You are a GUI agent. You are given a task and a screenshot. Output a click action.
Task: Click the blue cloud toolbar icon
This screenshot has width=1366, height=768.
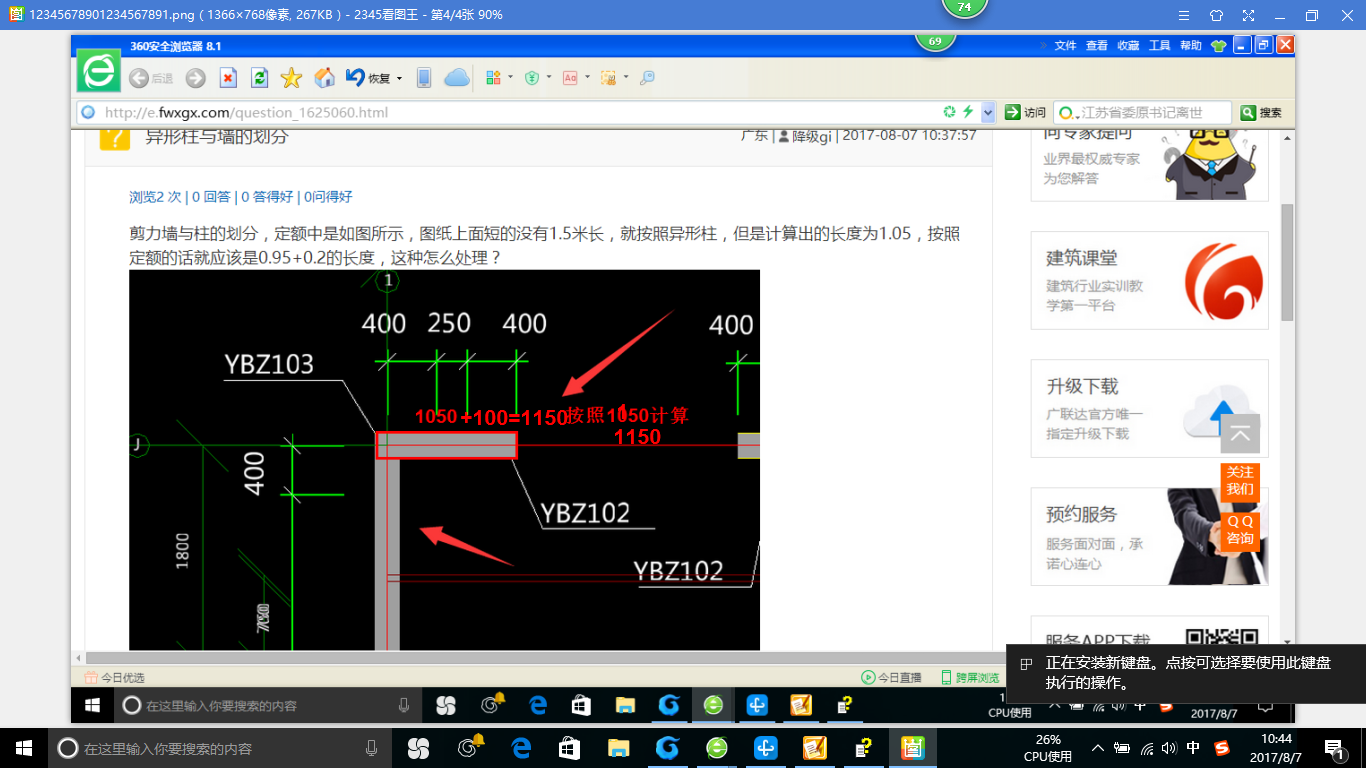pyautogui.click(x=456, y=78)
